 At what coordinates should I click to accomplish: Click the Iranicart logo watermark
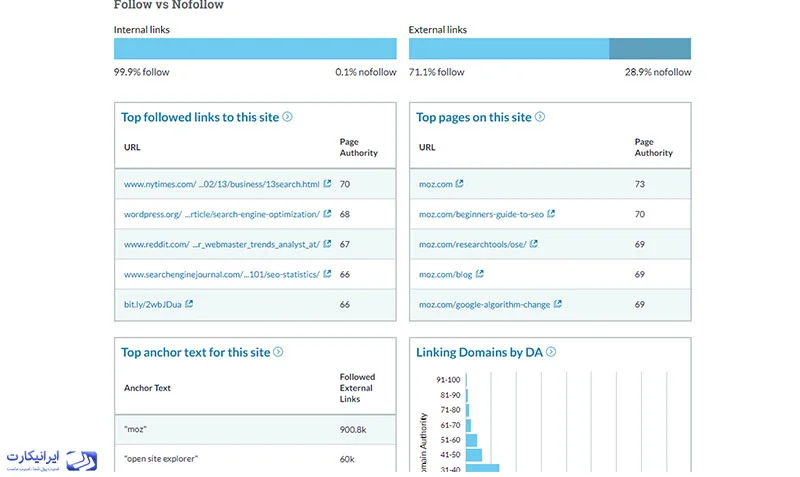[x=52, y=461]
